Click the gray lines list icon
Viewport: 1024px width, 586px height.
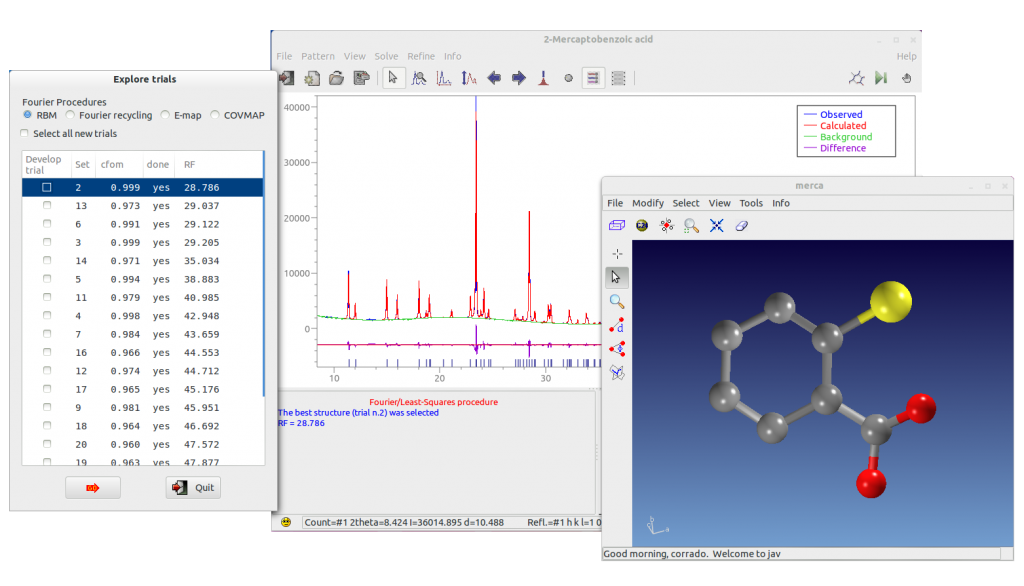(618, 78)
